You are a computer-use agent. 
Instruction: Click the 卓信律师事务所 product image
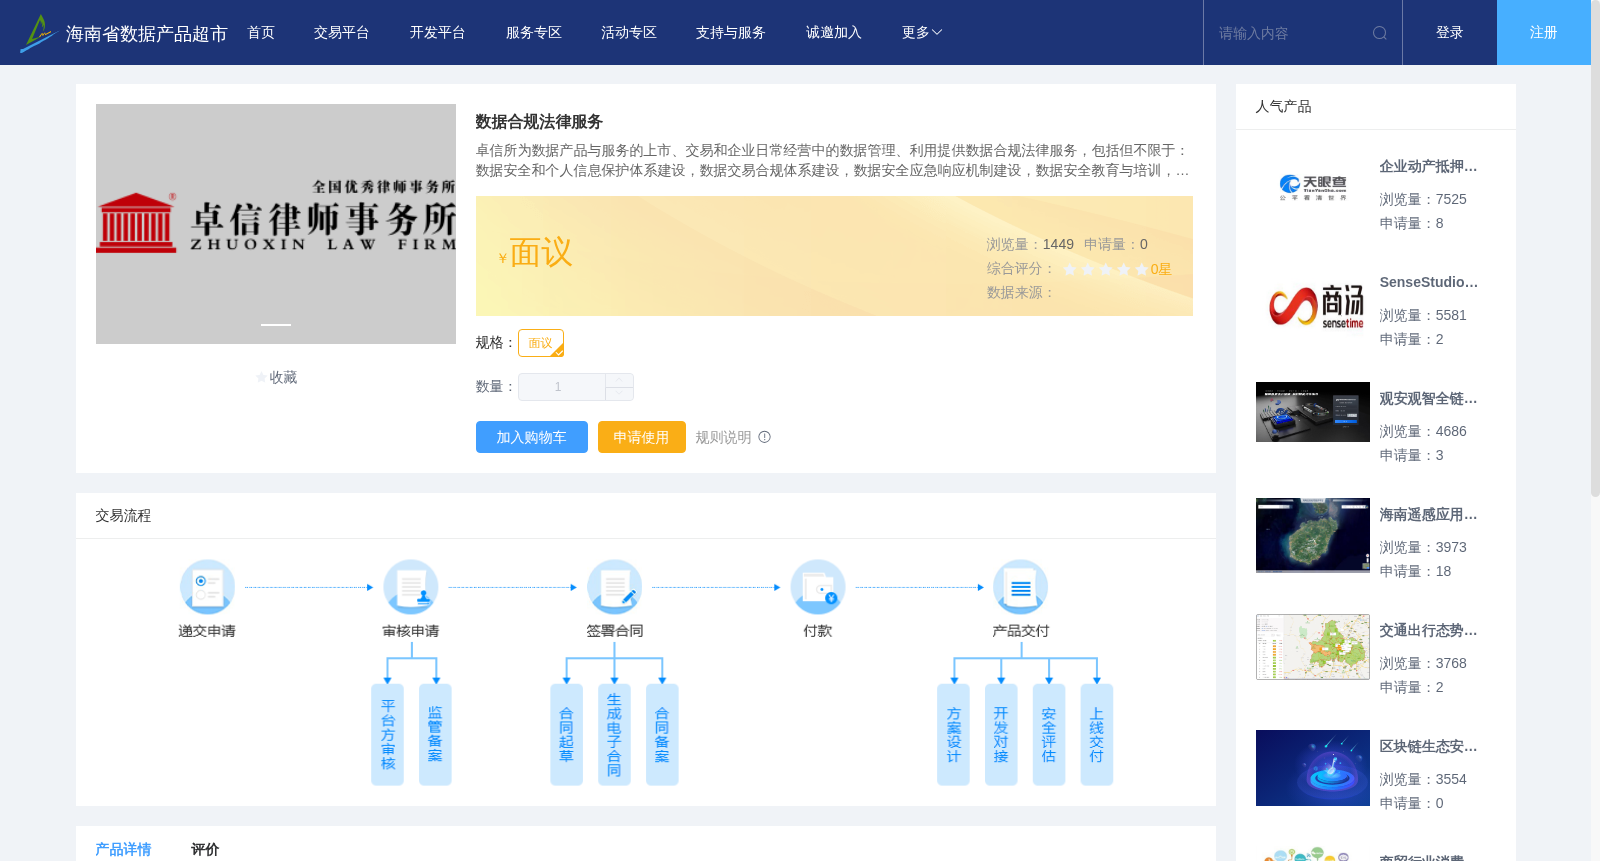(276, 224)
